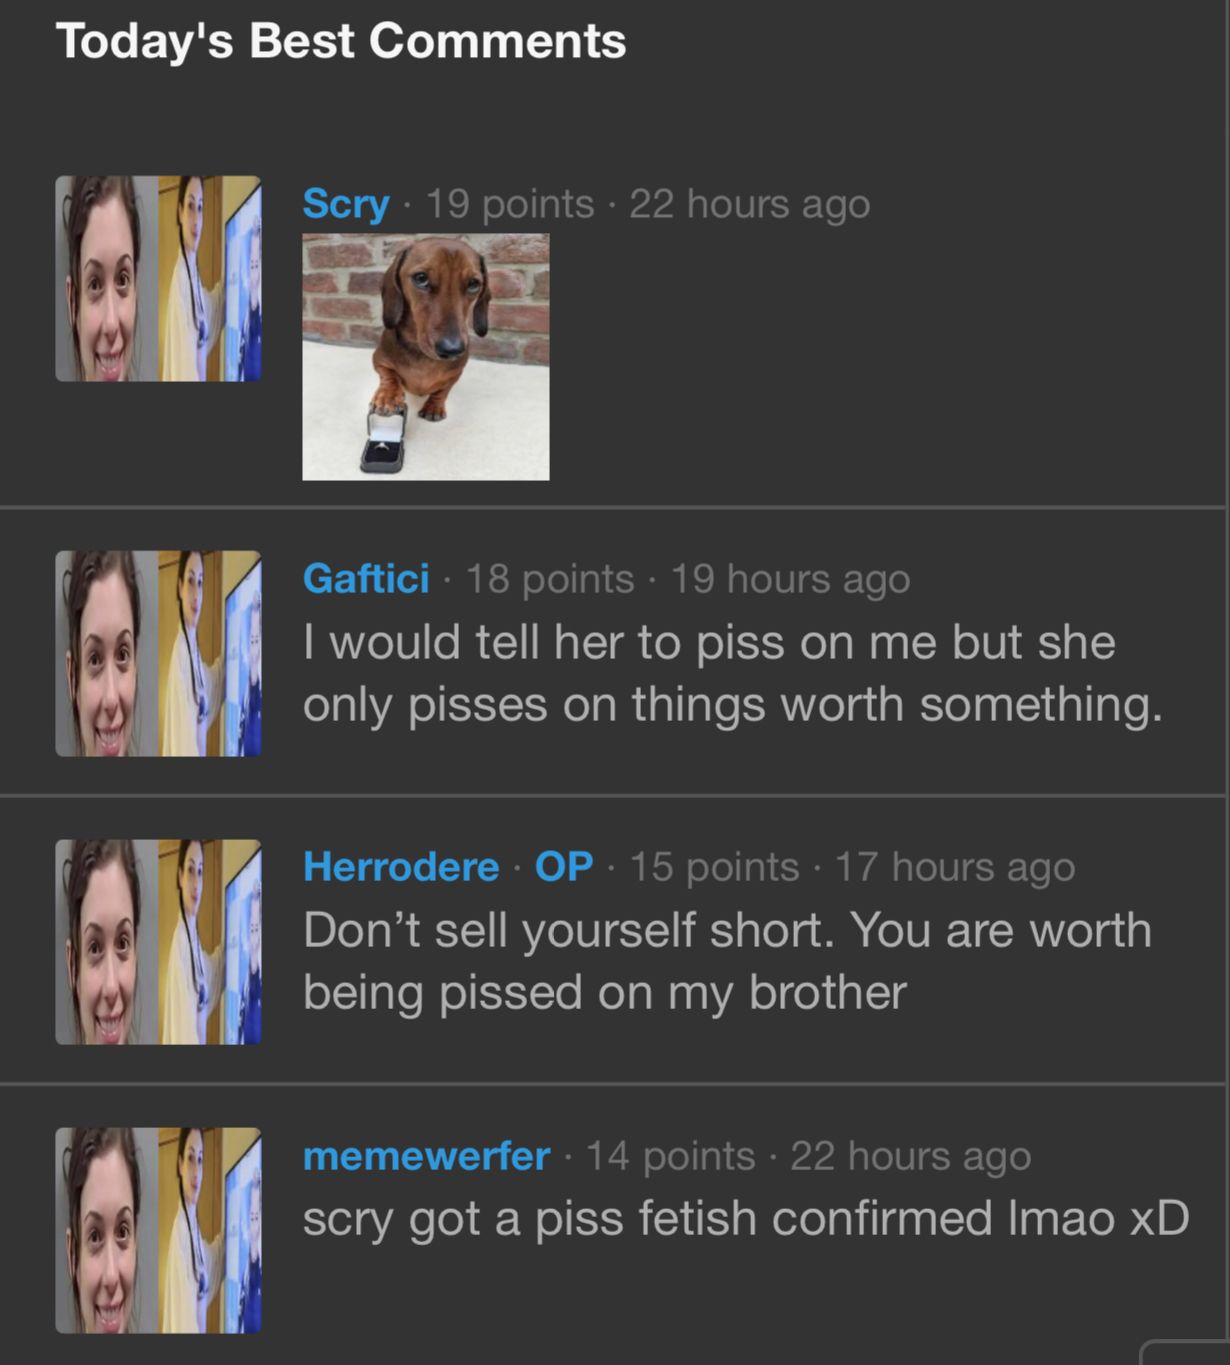Viewport: 1230px width, 1365px height.
Task: Click the post thumbnail beside Herrodere's comment
Action: tap(158, 942)
